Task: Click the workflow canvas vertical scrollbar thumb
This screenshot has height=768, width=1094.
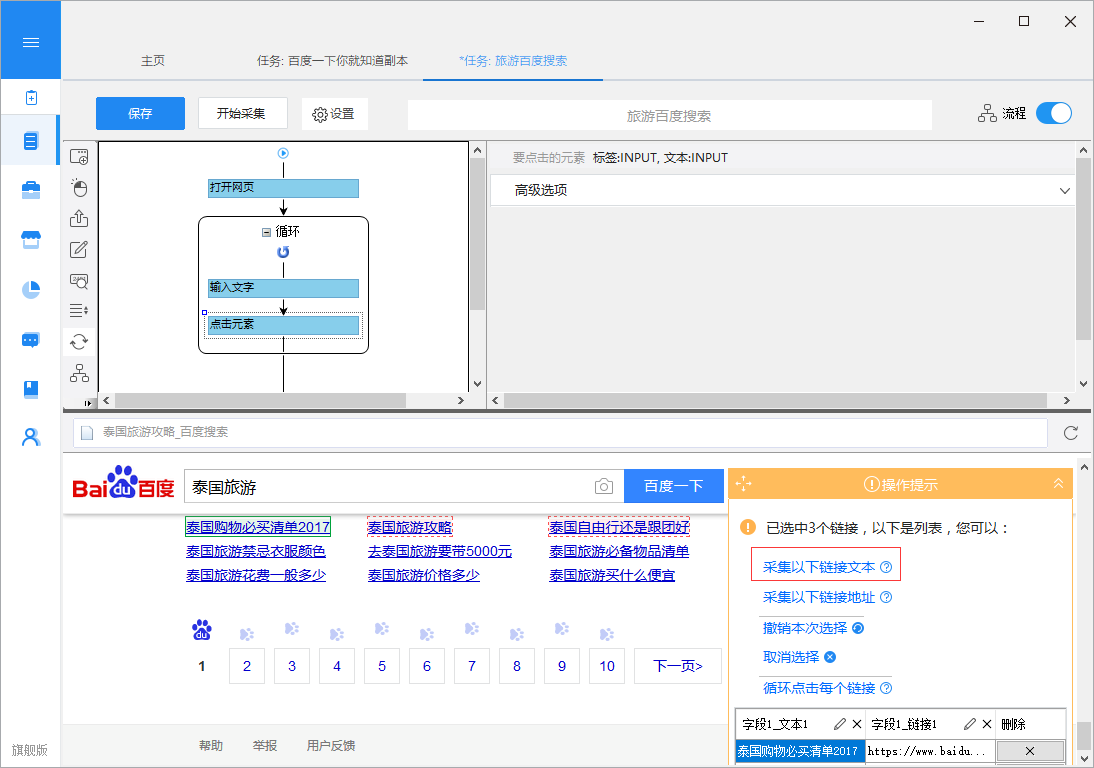Action: [x=477, y=234]
